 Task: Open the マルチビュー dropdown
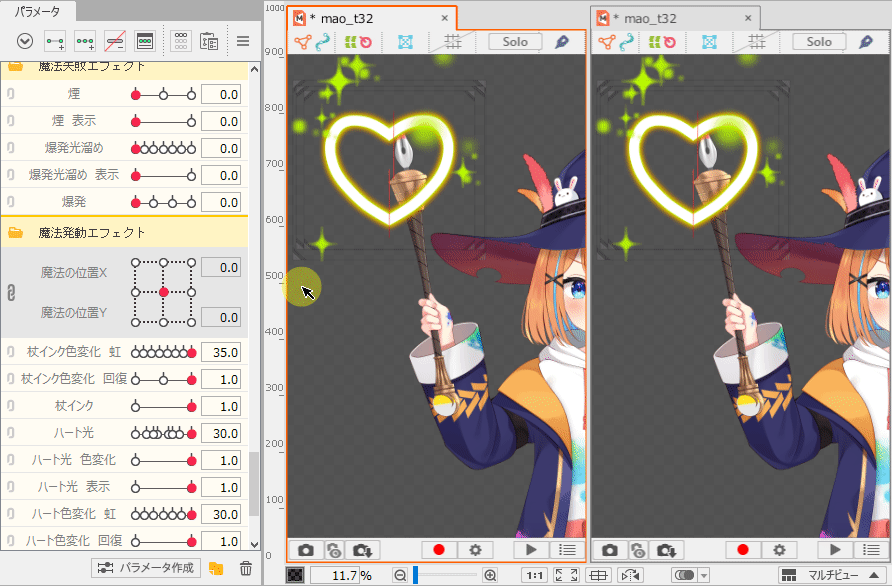point(832,576)
